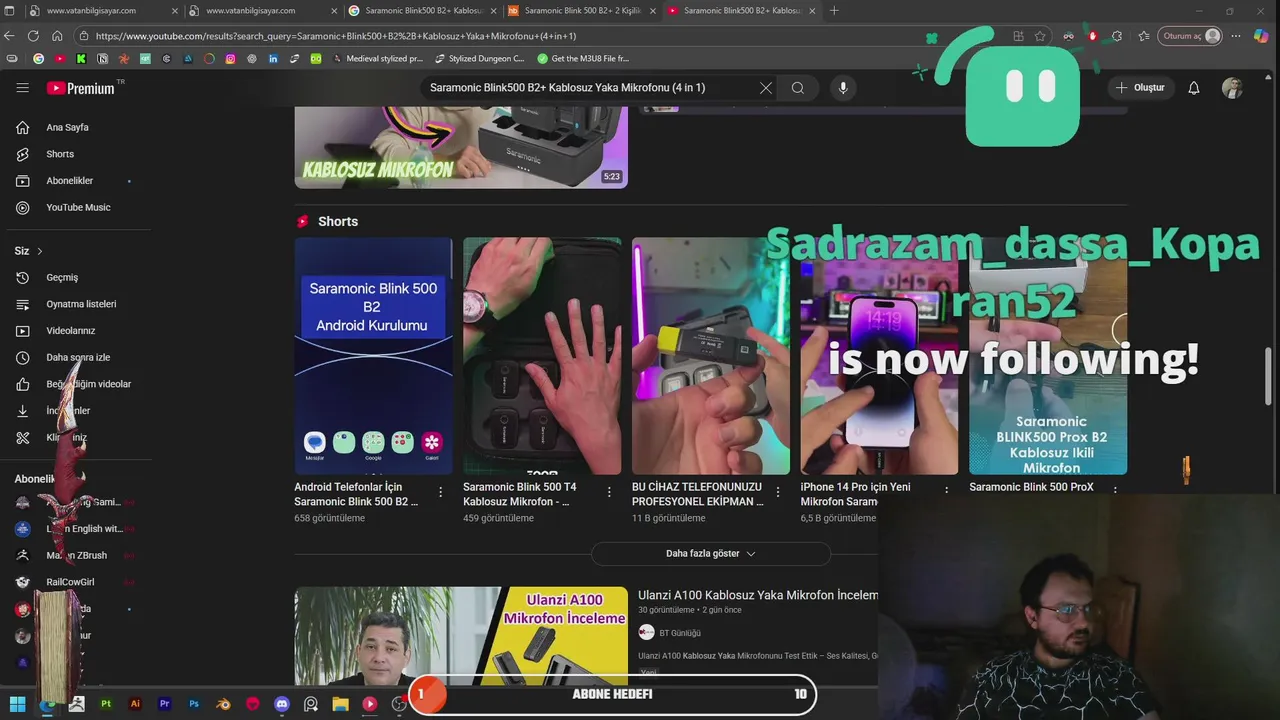1280x720 pixels.
Task: Open options menu for Blink 500 T4 short
Action: [x=609, y=492]
